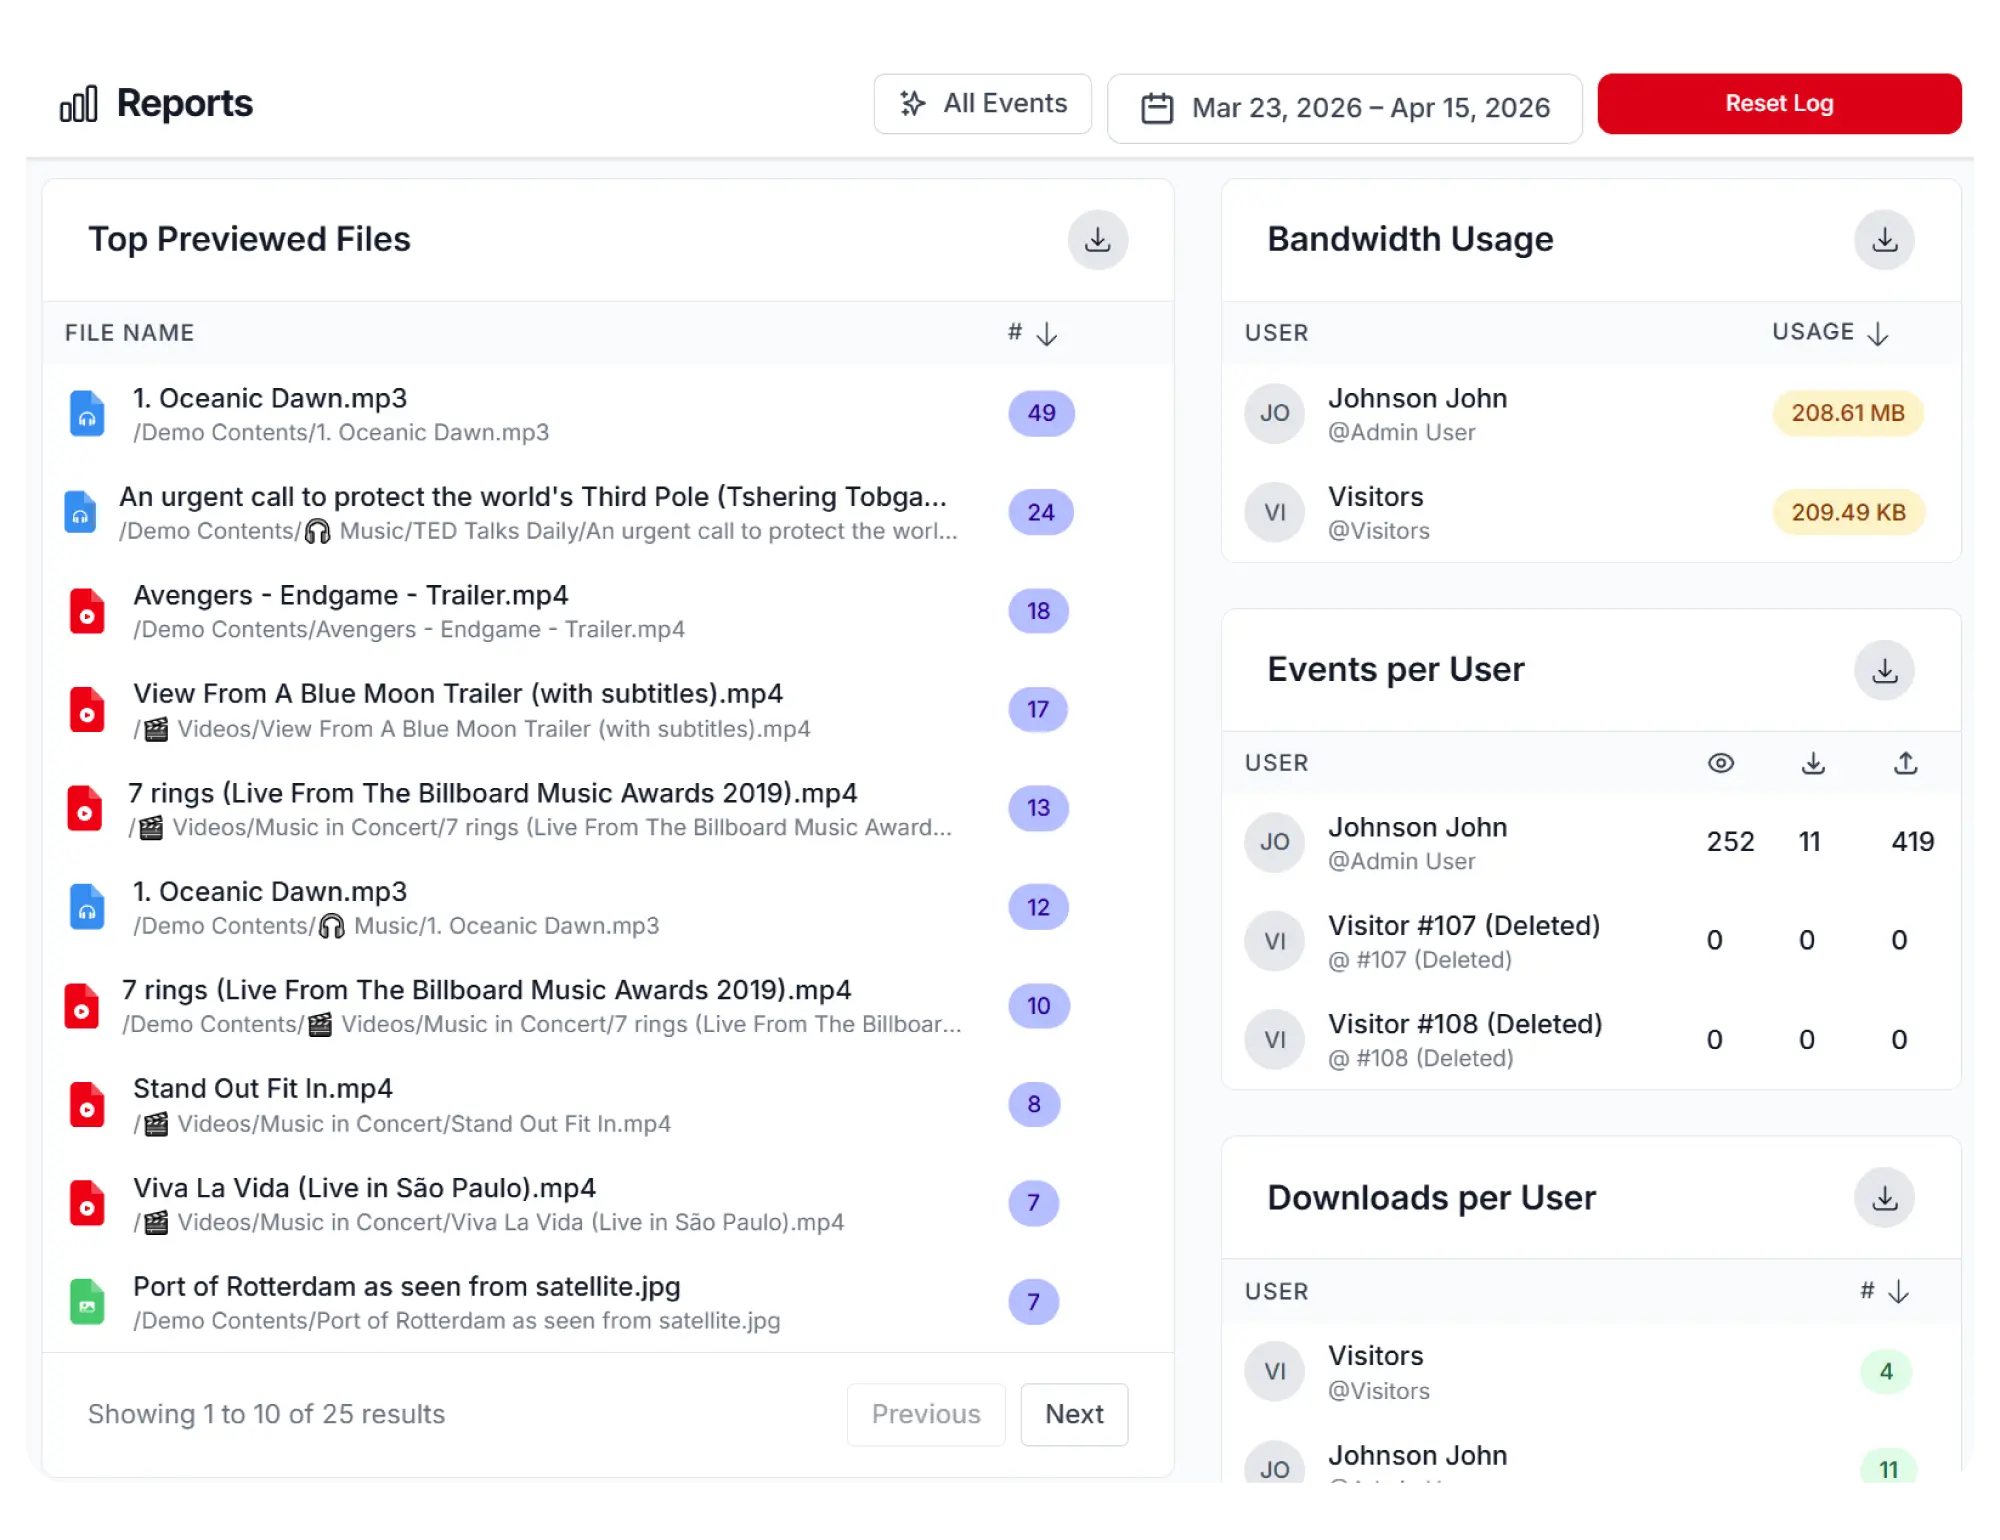Viewport: 2000px width, 1540px height.
Task: Click the 4 downloads badge for Visitors
Action: 1886,1371
